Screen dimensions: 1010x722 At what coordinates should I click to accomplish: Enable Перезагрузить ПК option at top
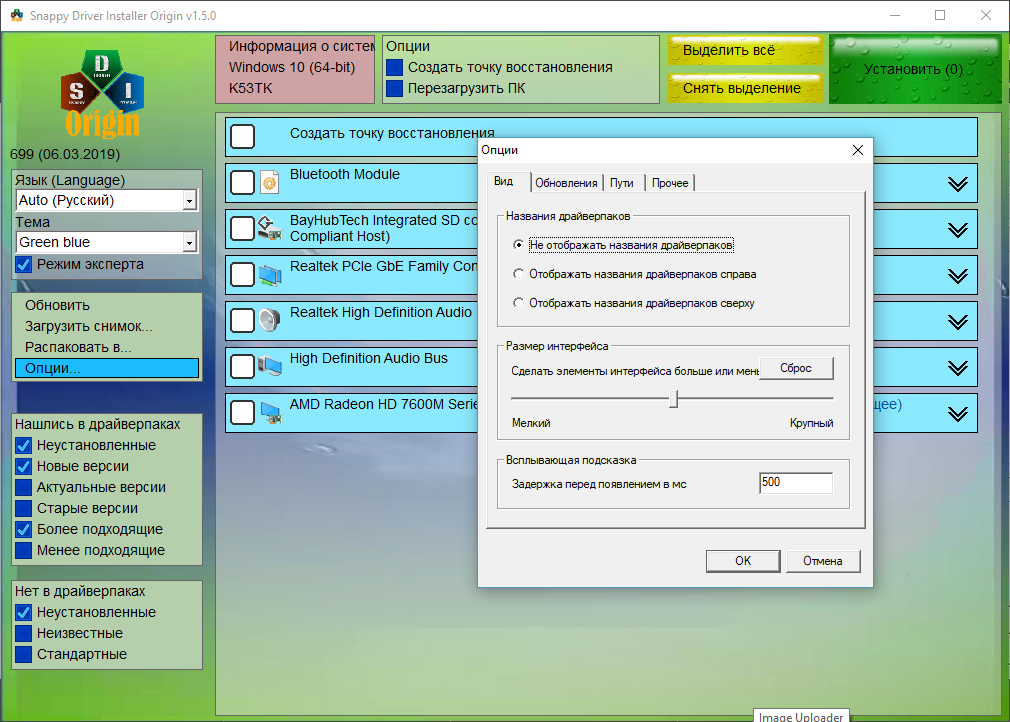(x=394, y=88)
